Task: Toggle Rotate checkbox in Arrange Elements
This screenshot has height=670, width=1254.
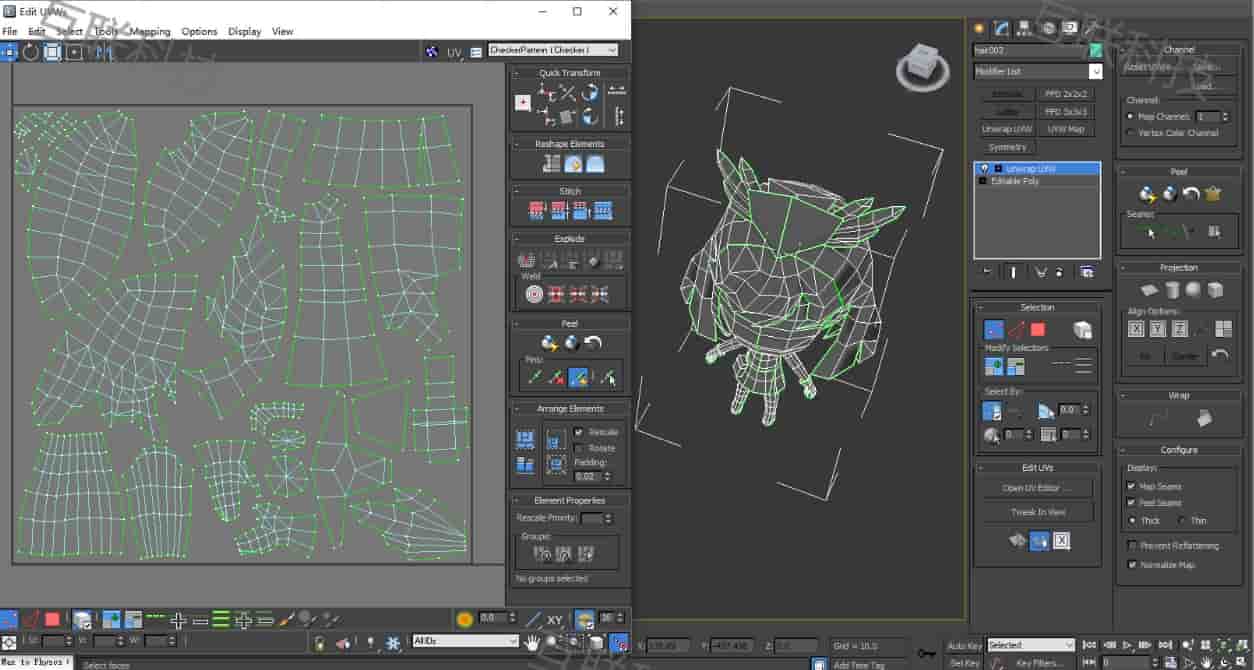Action: click(578, 448)
